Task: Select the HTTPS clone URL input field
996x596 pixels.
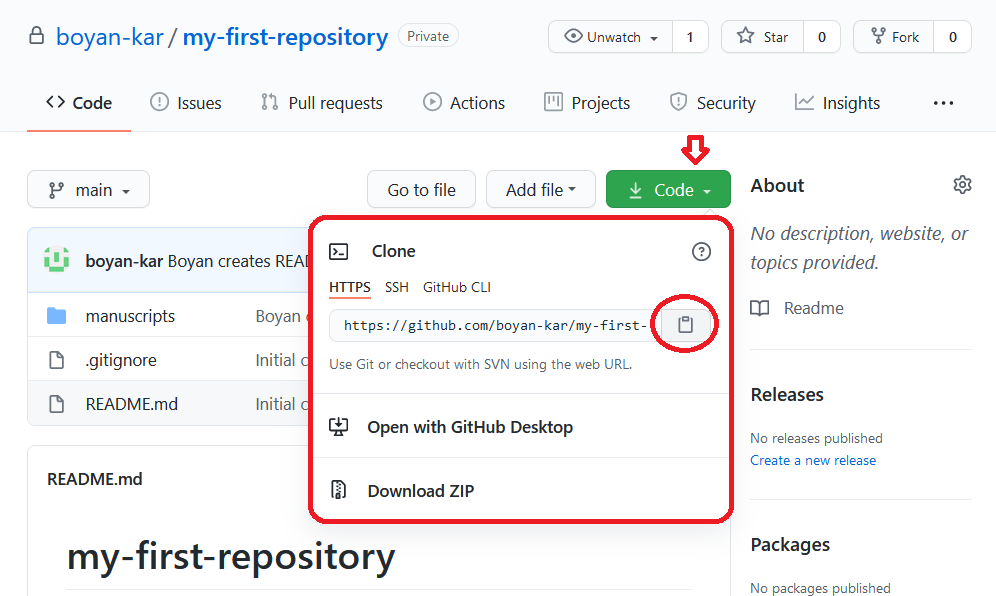Action: [x=490, y=324]
